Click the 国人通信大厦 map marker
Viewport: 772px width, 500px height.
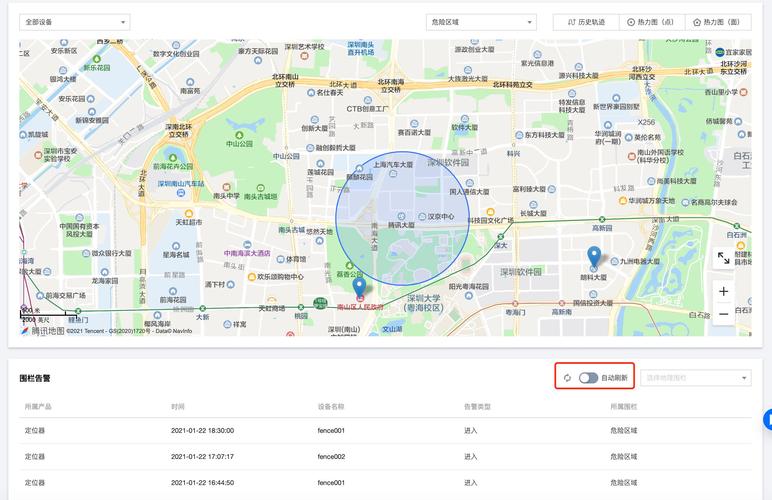[470, 183]
